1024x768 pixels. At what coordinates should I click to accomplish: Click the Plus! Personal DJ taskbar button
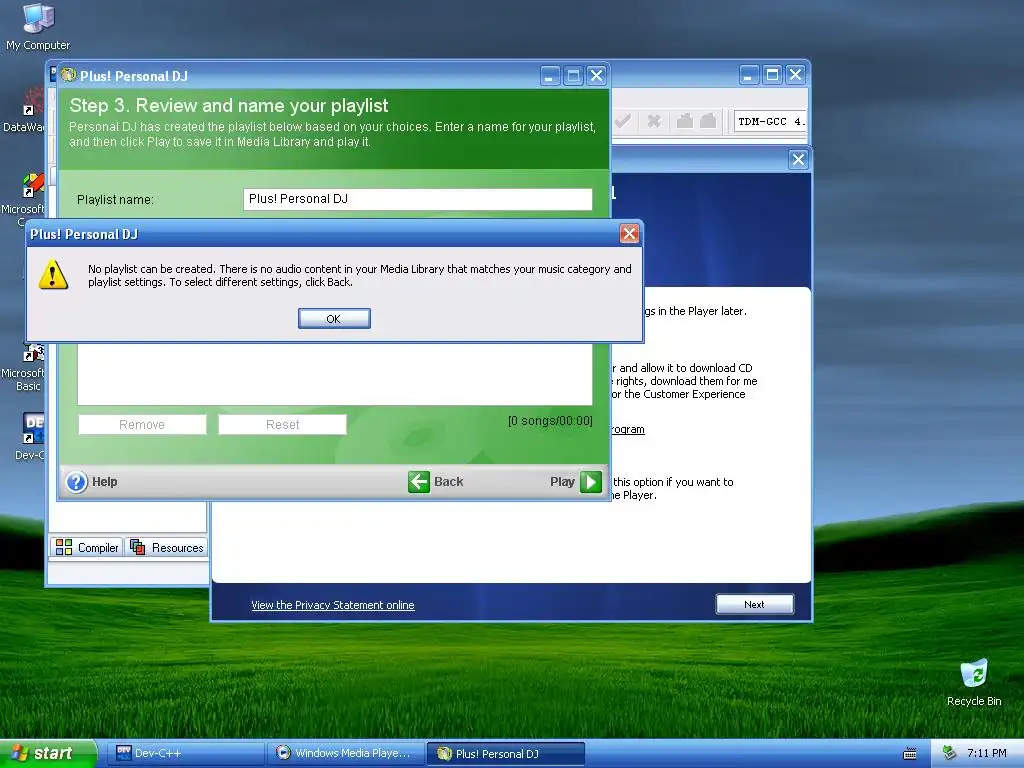[505, 753]
